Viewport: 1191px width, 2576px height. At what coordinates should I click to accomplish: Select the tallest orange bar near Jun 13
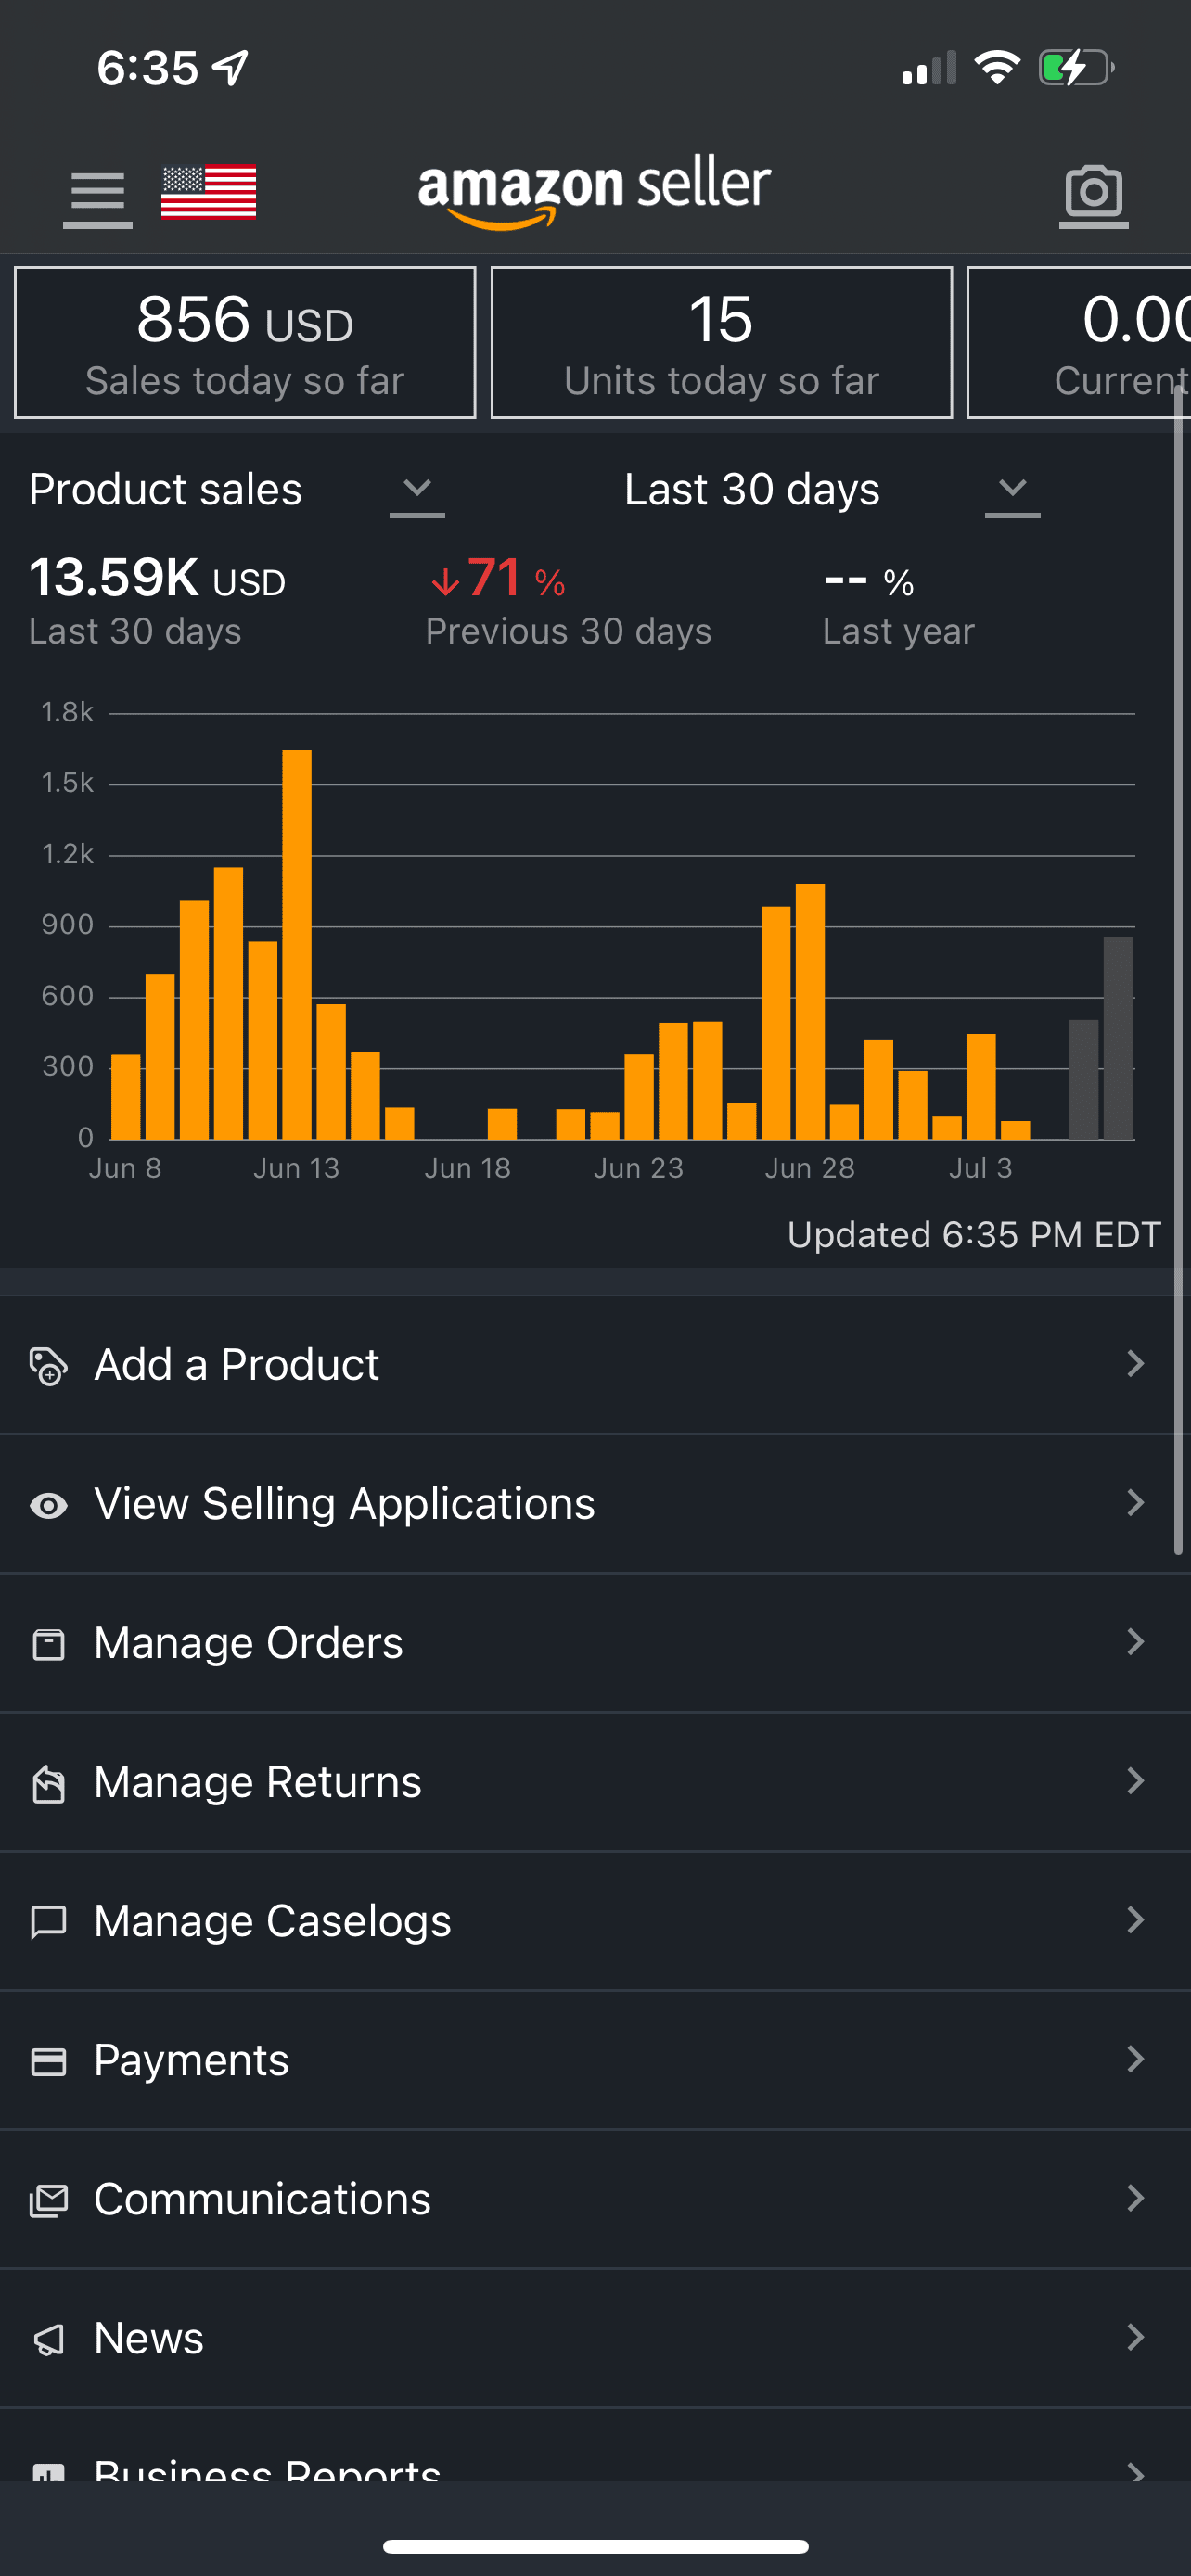click(297, 944)
